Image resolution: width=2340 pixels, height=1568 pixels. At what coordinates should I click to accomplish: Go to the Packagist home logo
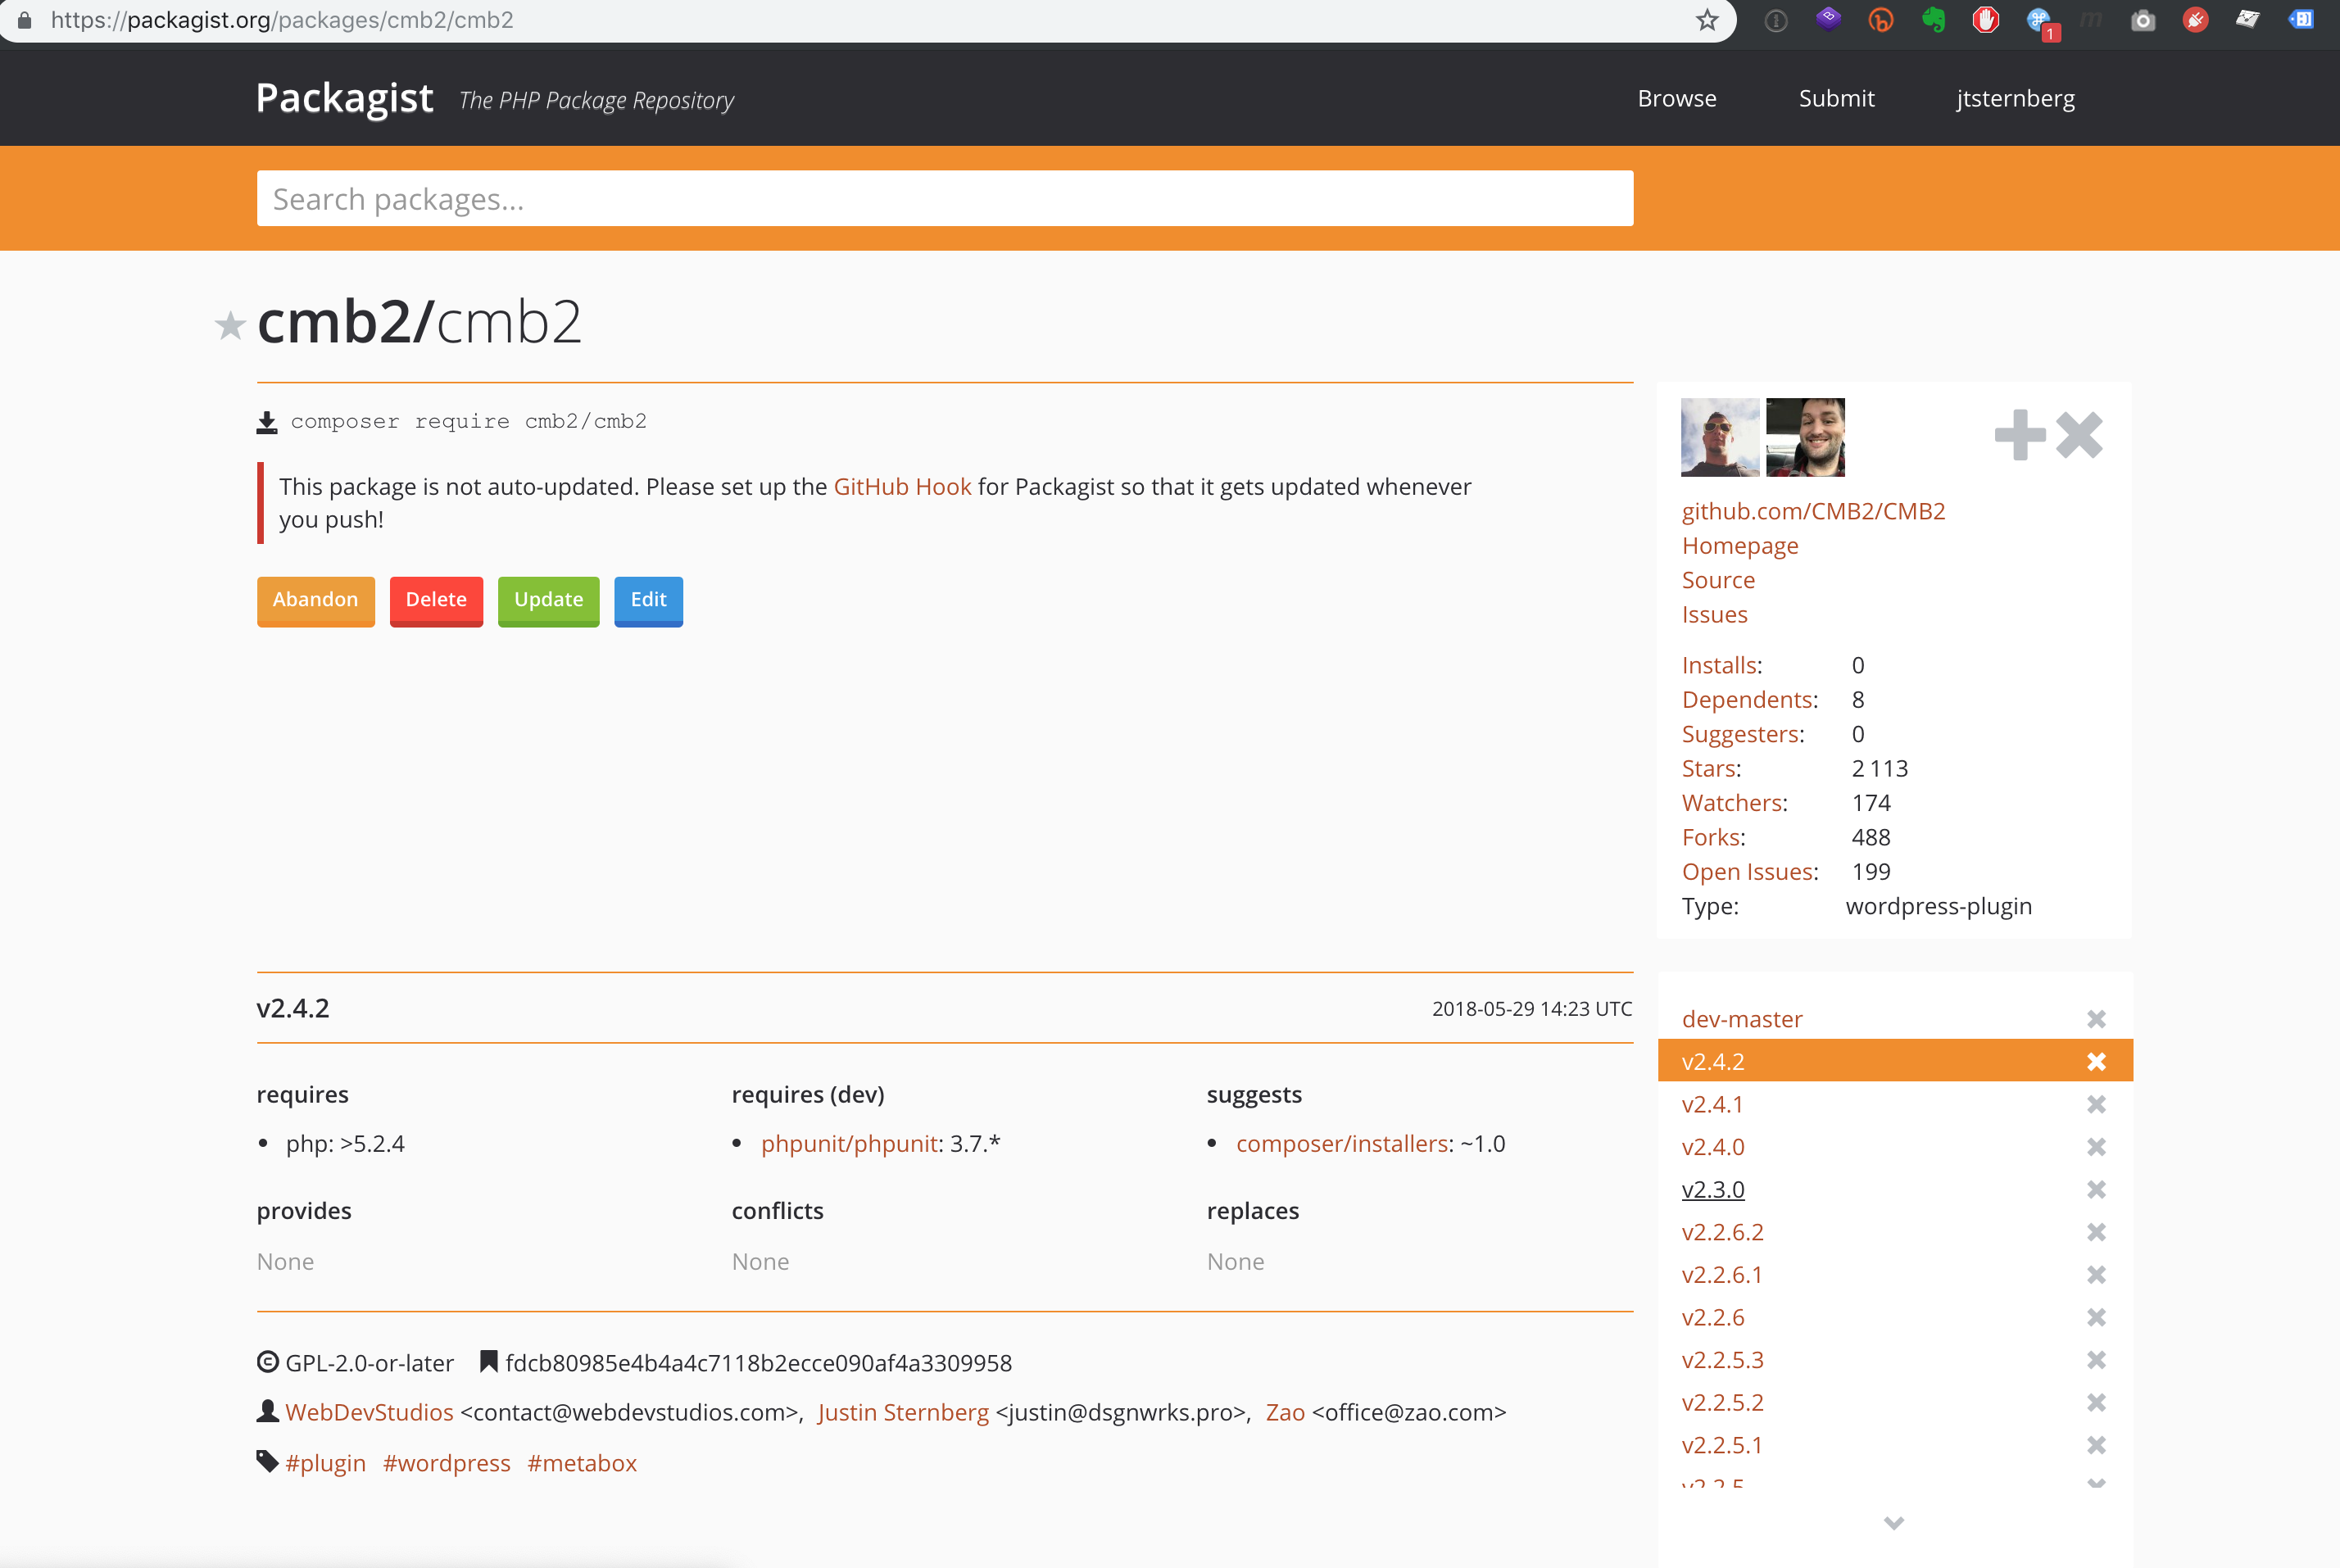click(x=344, y=98)
